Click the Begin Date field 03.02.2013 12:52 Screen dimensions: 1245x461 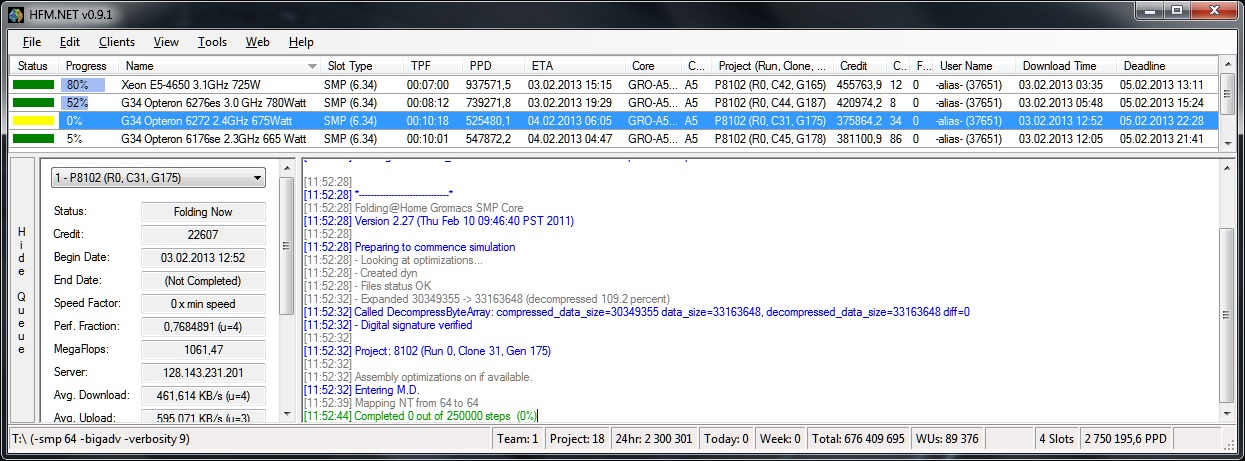coord(204,258)
